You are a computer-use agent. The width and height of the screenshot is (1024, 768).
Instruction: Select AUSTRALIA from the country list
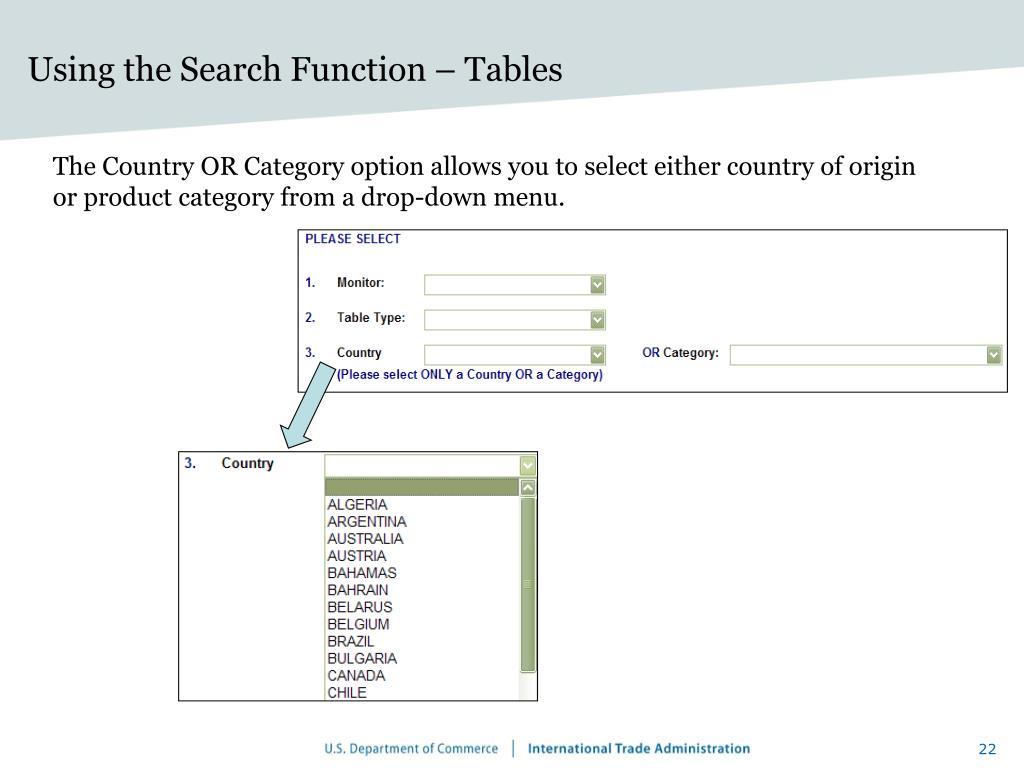pyautogui.click(x=422, y=539)
